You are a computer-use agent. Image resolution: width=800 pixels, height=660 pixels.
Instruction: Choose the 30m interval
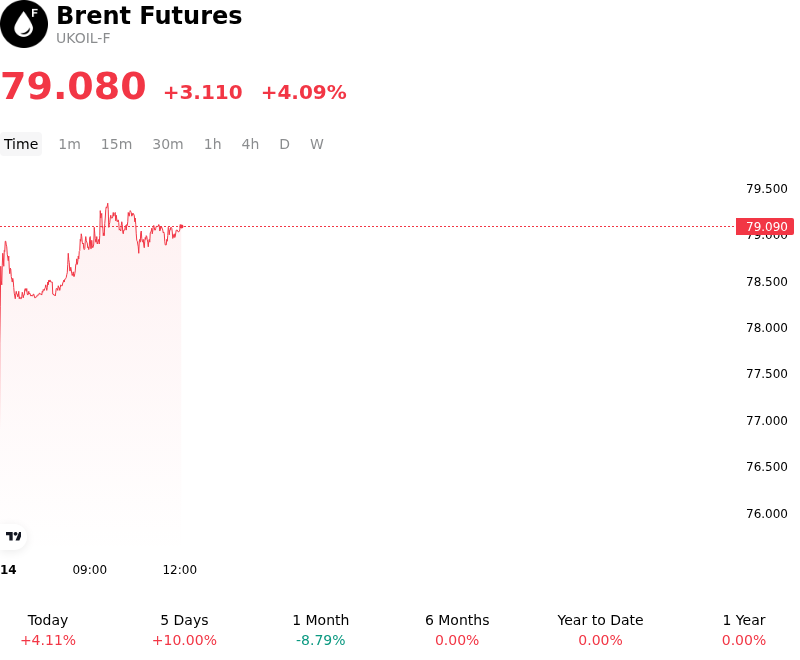(168, 144)
